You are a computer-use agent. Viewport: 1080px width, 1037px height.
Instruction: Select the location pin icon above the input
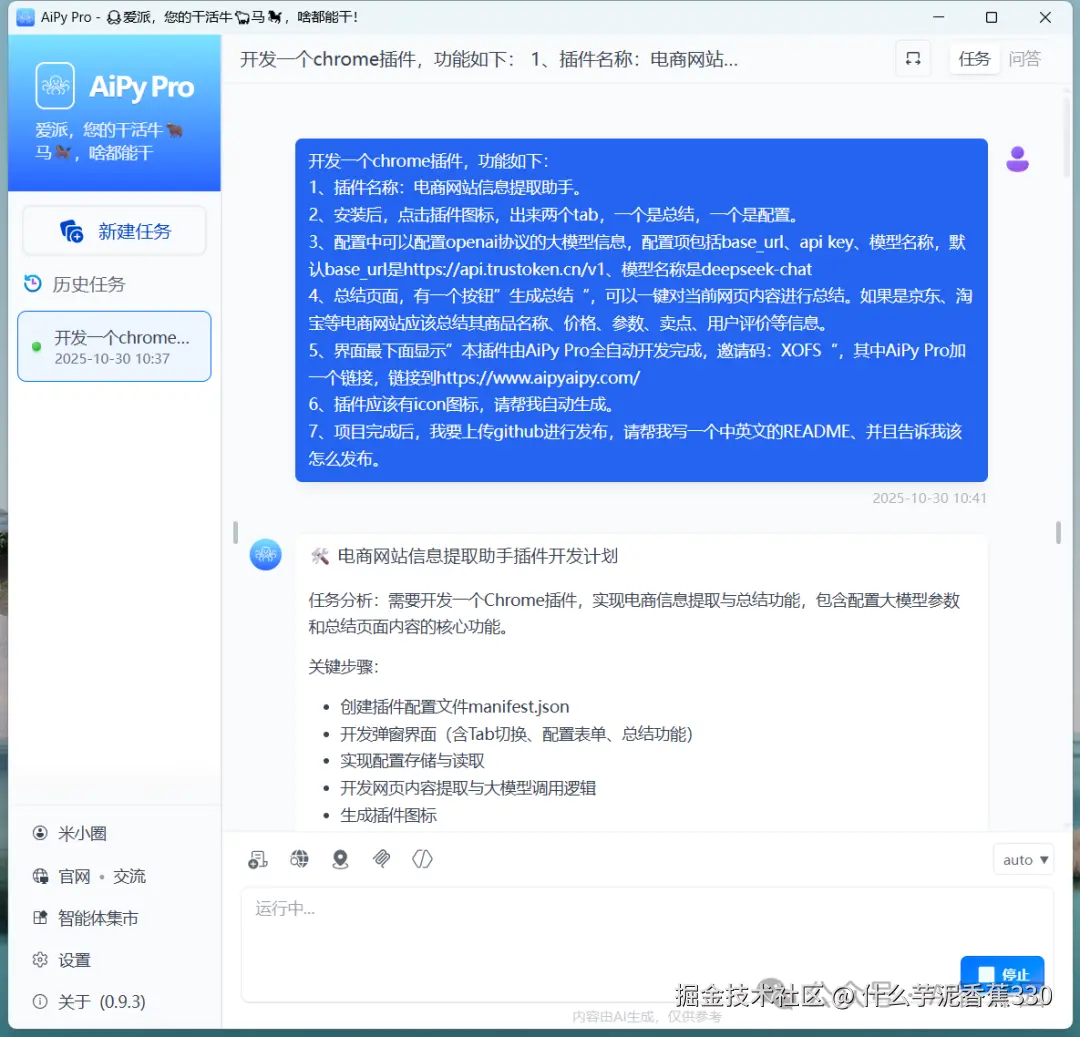pos(340,859)
